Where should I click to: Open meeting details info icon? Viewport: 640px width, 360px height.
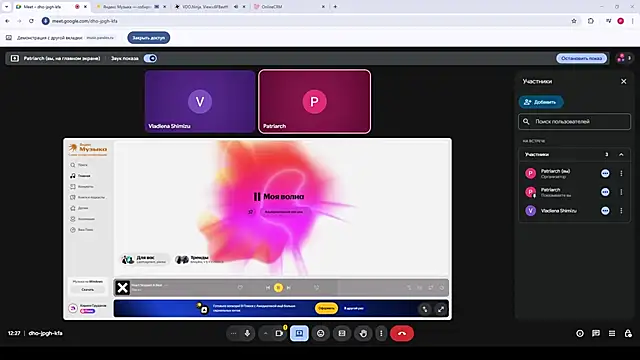point(580,333)
